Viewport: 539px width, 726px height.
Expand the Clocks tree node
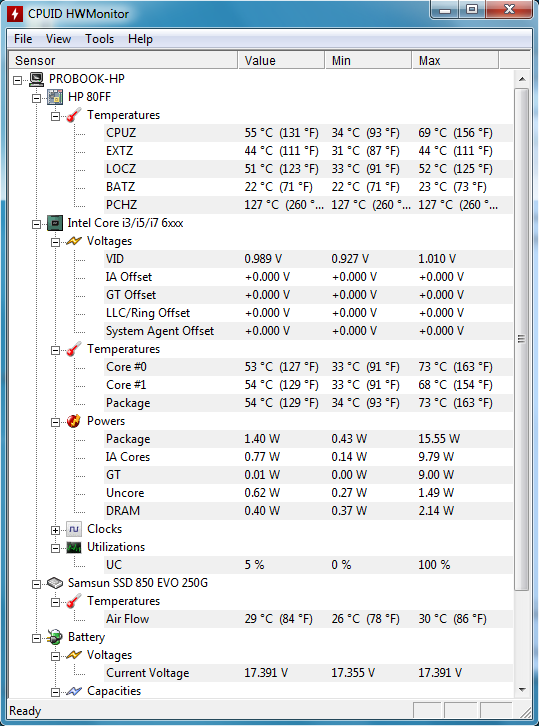pos(55,530)
